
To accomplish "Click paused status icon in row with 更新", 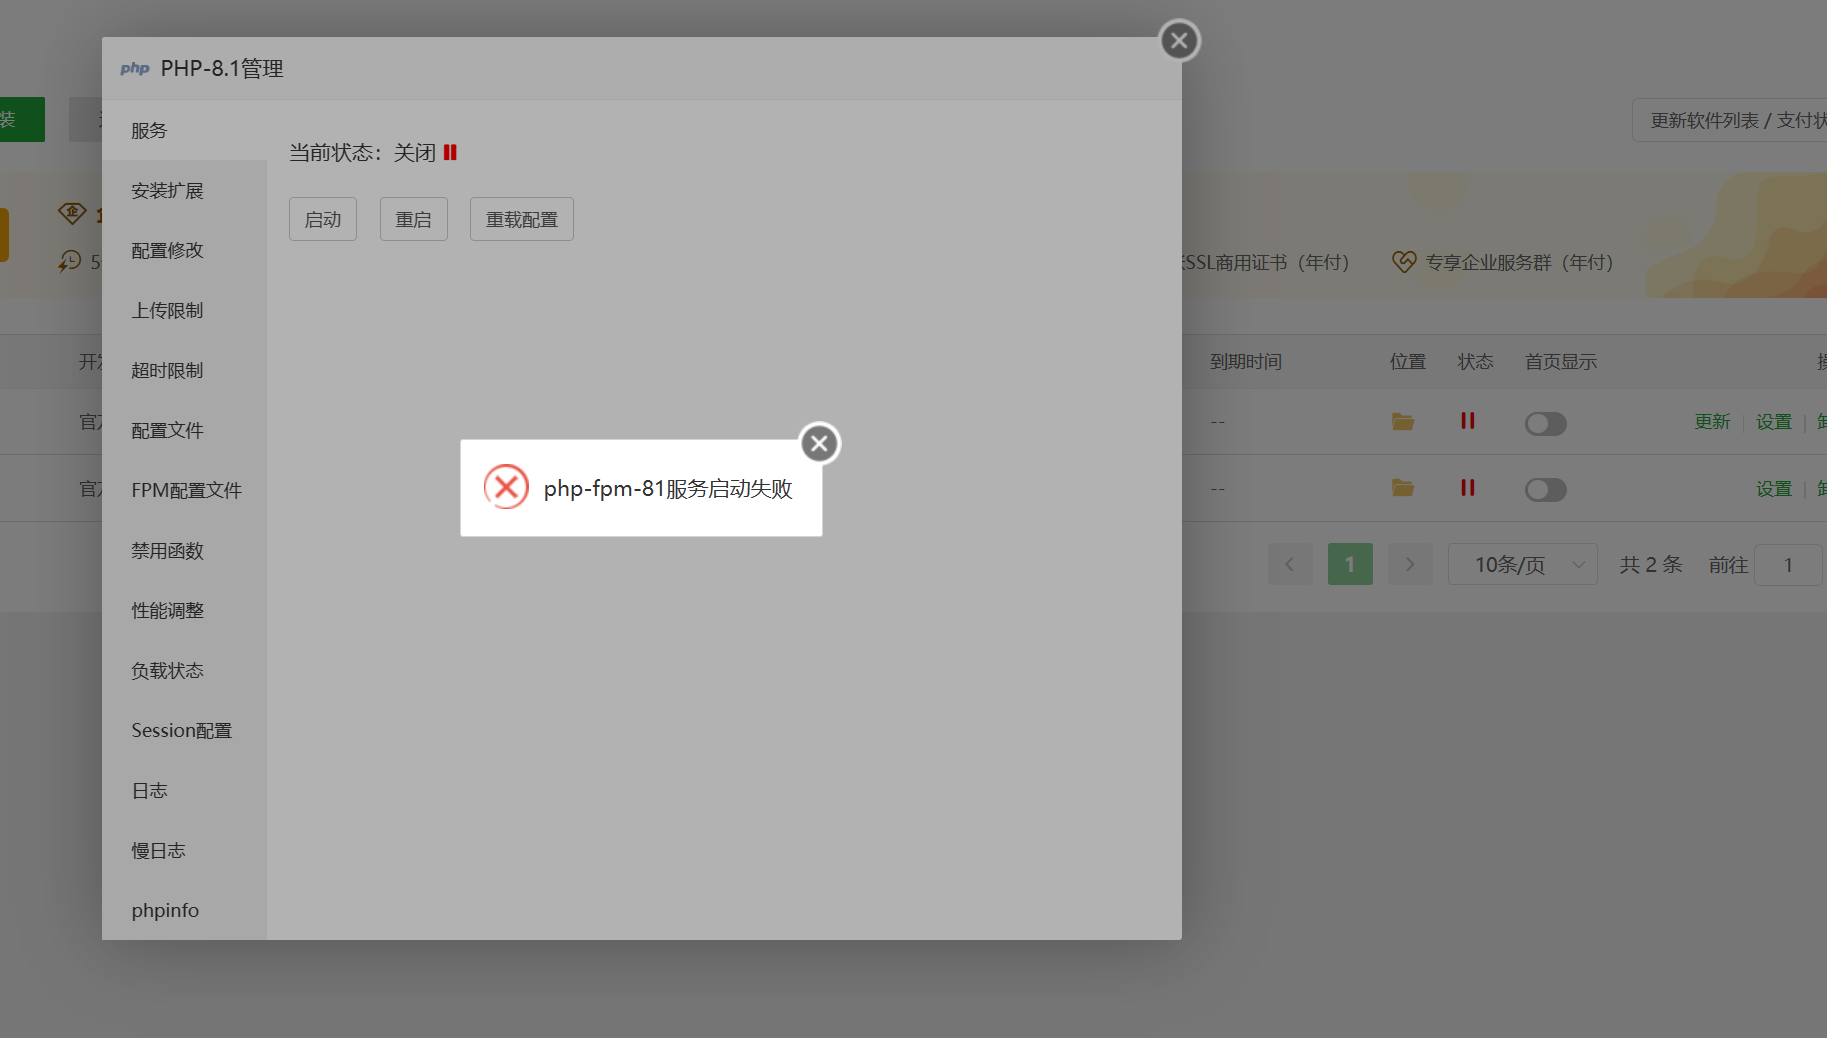I will coord(1468,421).
